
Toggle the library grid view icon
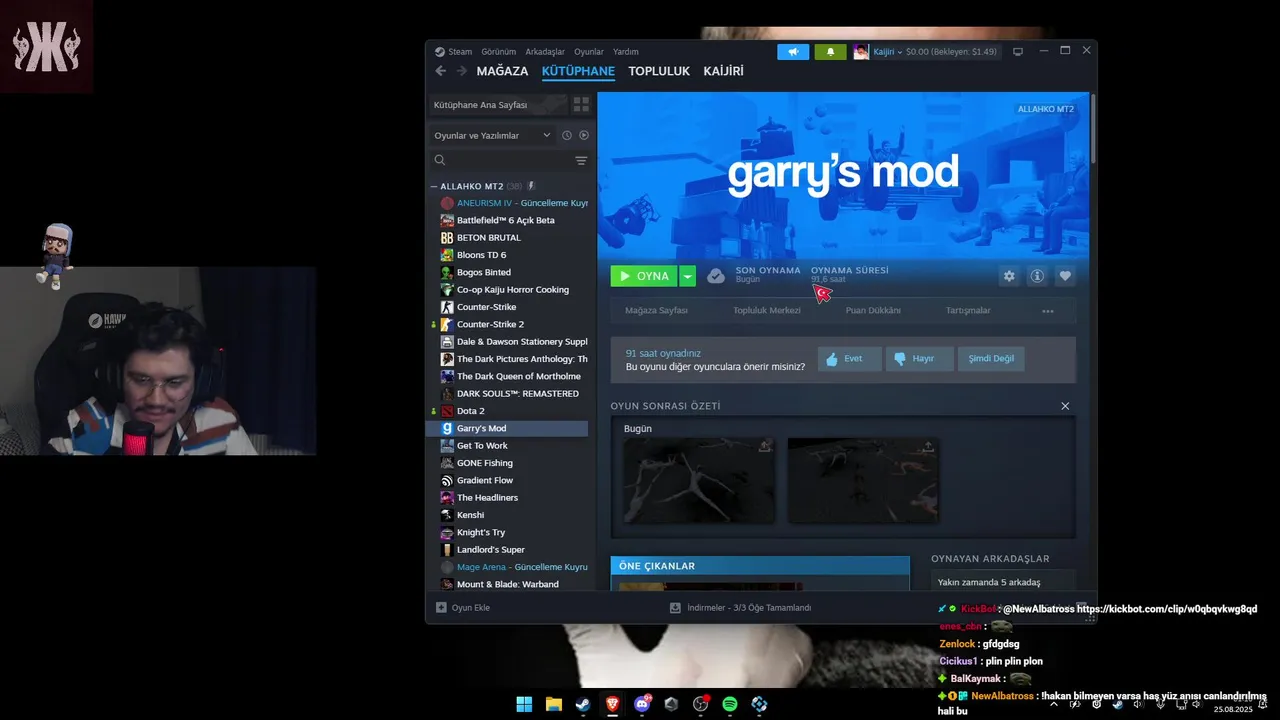click(581, 105)
